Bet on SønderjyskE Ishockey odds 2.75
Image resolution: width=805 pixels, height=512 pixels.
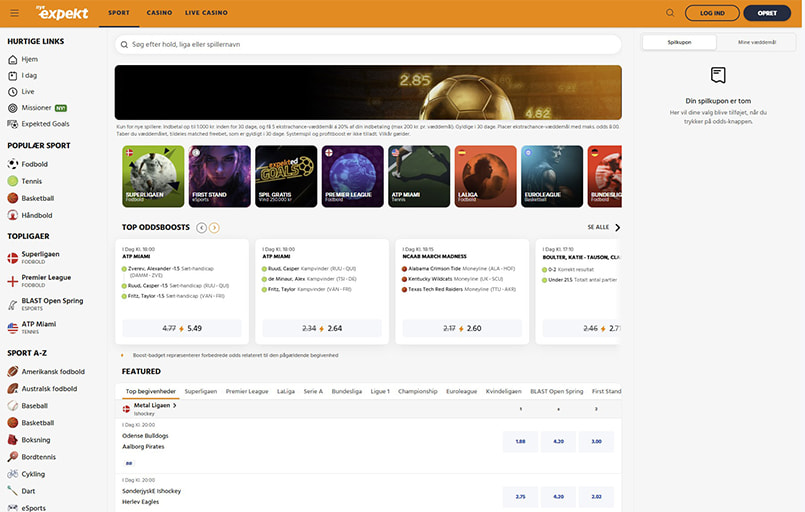[521, 497]
